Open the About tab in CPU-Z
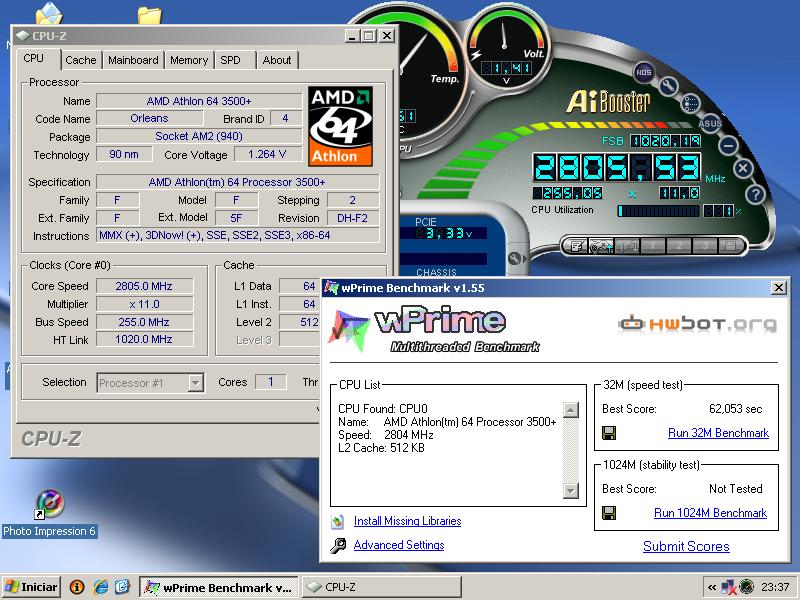 click(x=277, y=60)
